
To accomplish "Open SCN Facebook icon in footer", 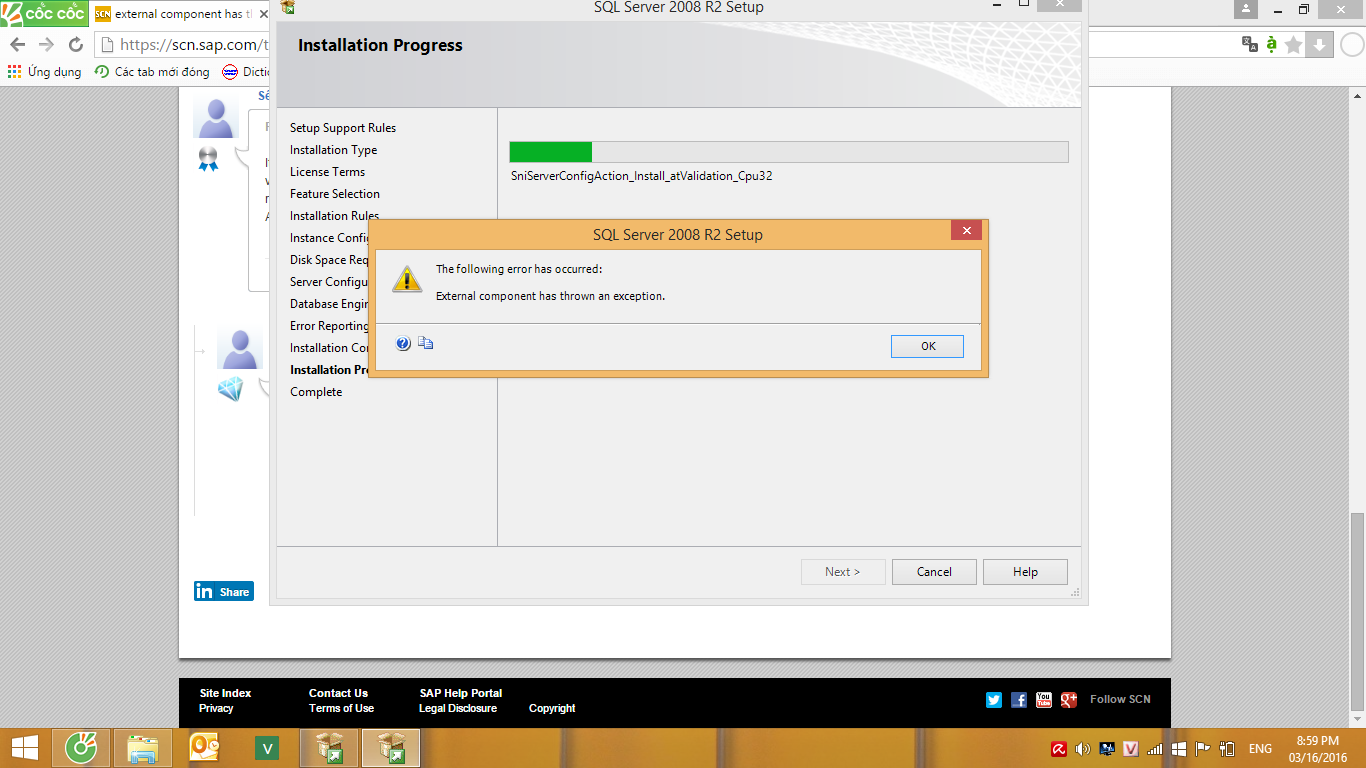I will (1019, 700).
